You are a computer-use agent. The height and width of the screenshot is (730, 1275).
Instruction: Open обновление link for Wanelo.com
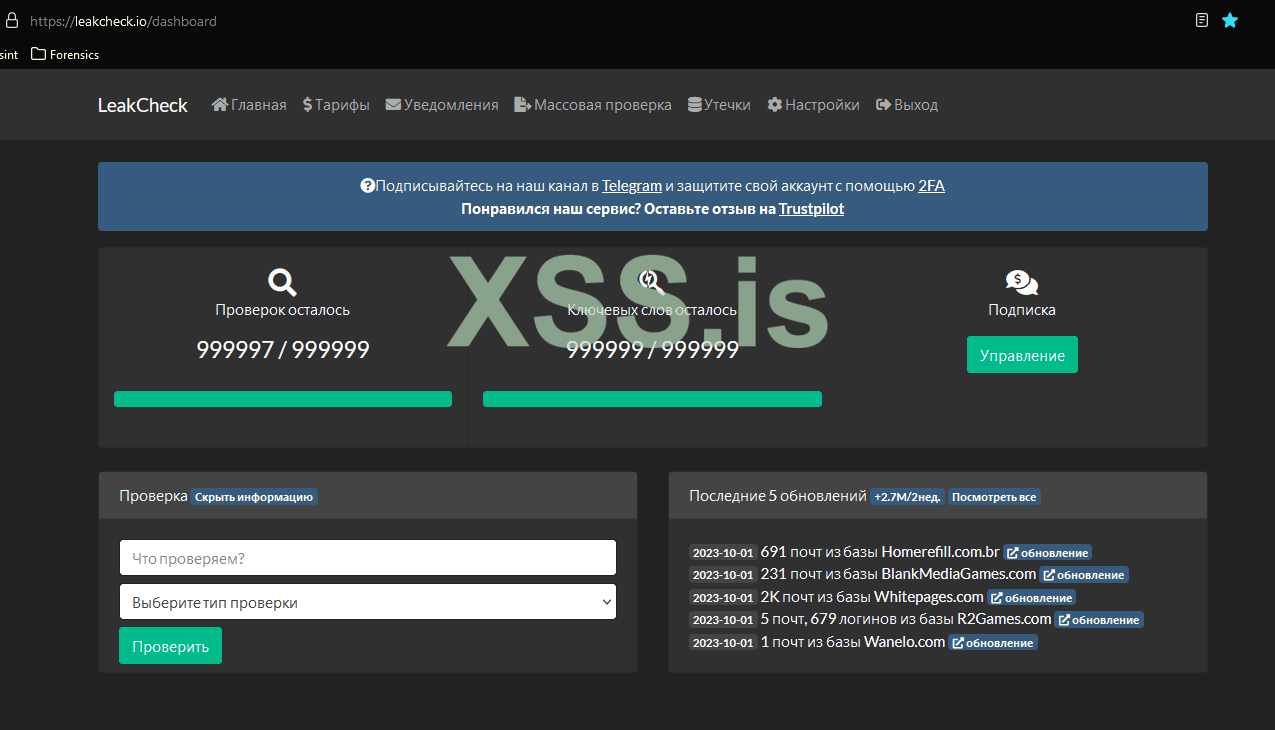pyautogui.click(x=993, y=642)
